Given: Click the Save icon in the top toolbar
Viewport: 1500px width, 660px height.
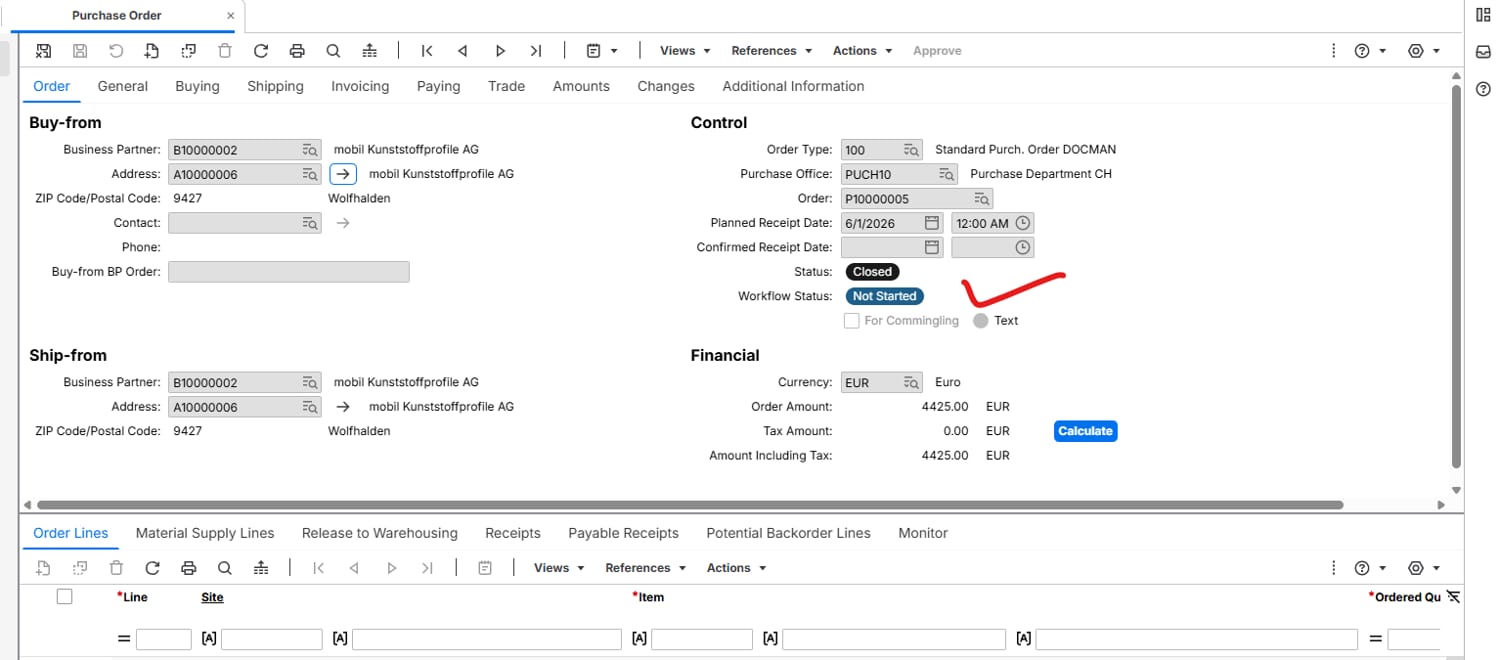Looking at the screenshot, I should coord(80,50).
